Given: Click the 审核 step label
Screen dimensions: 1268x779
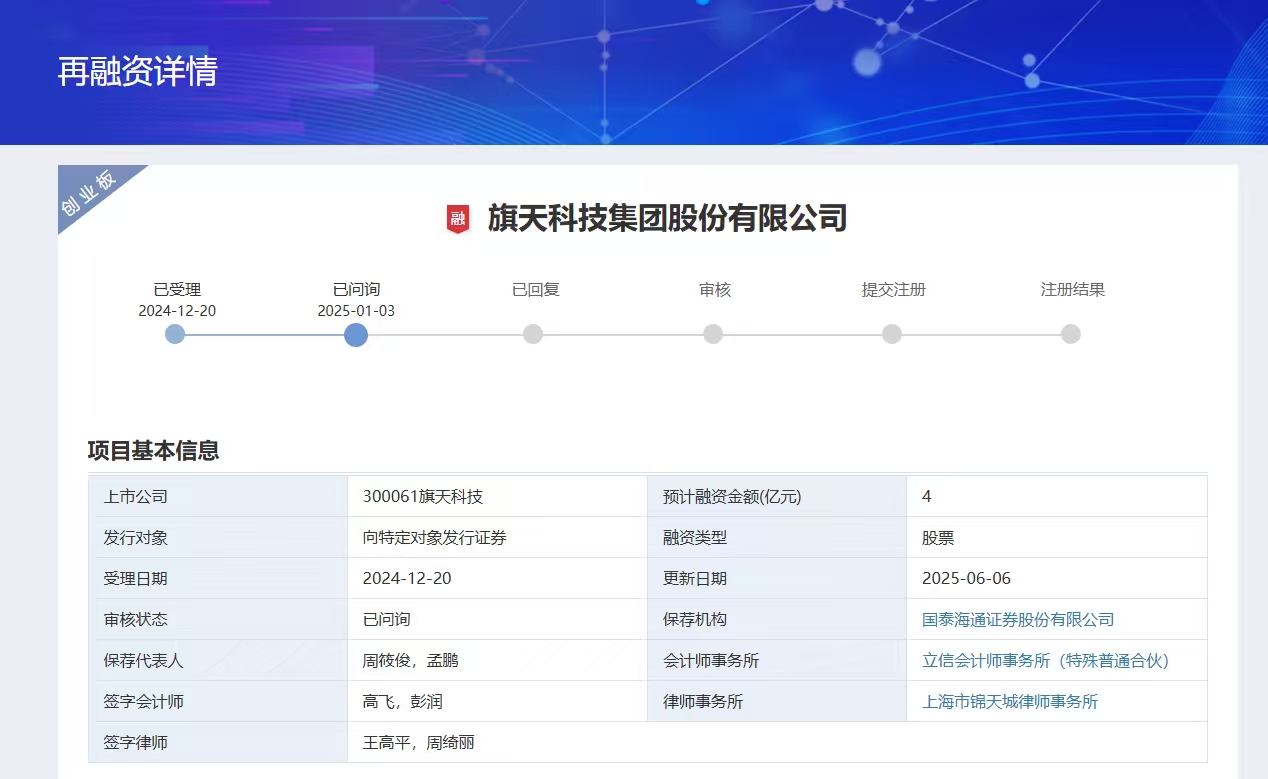Looking at the screenshot, I should [715, 290].
